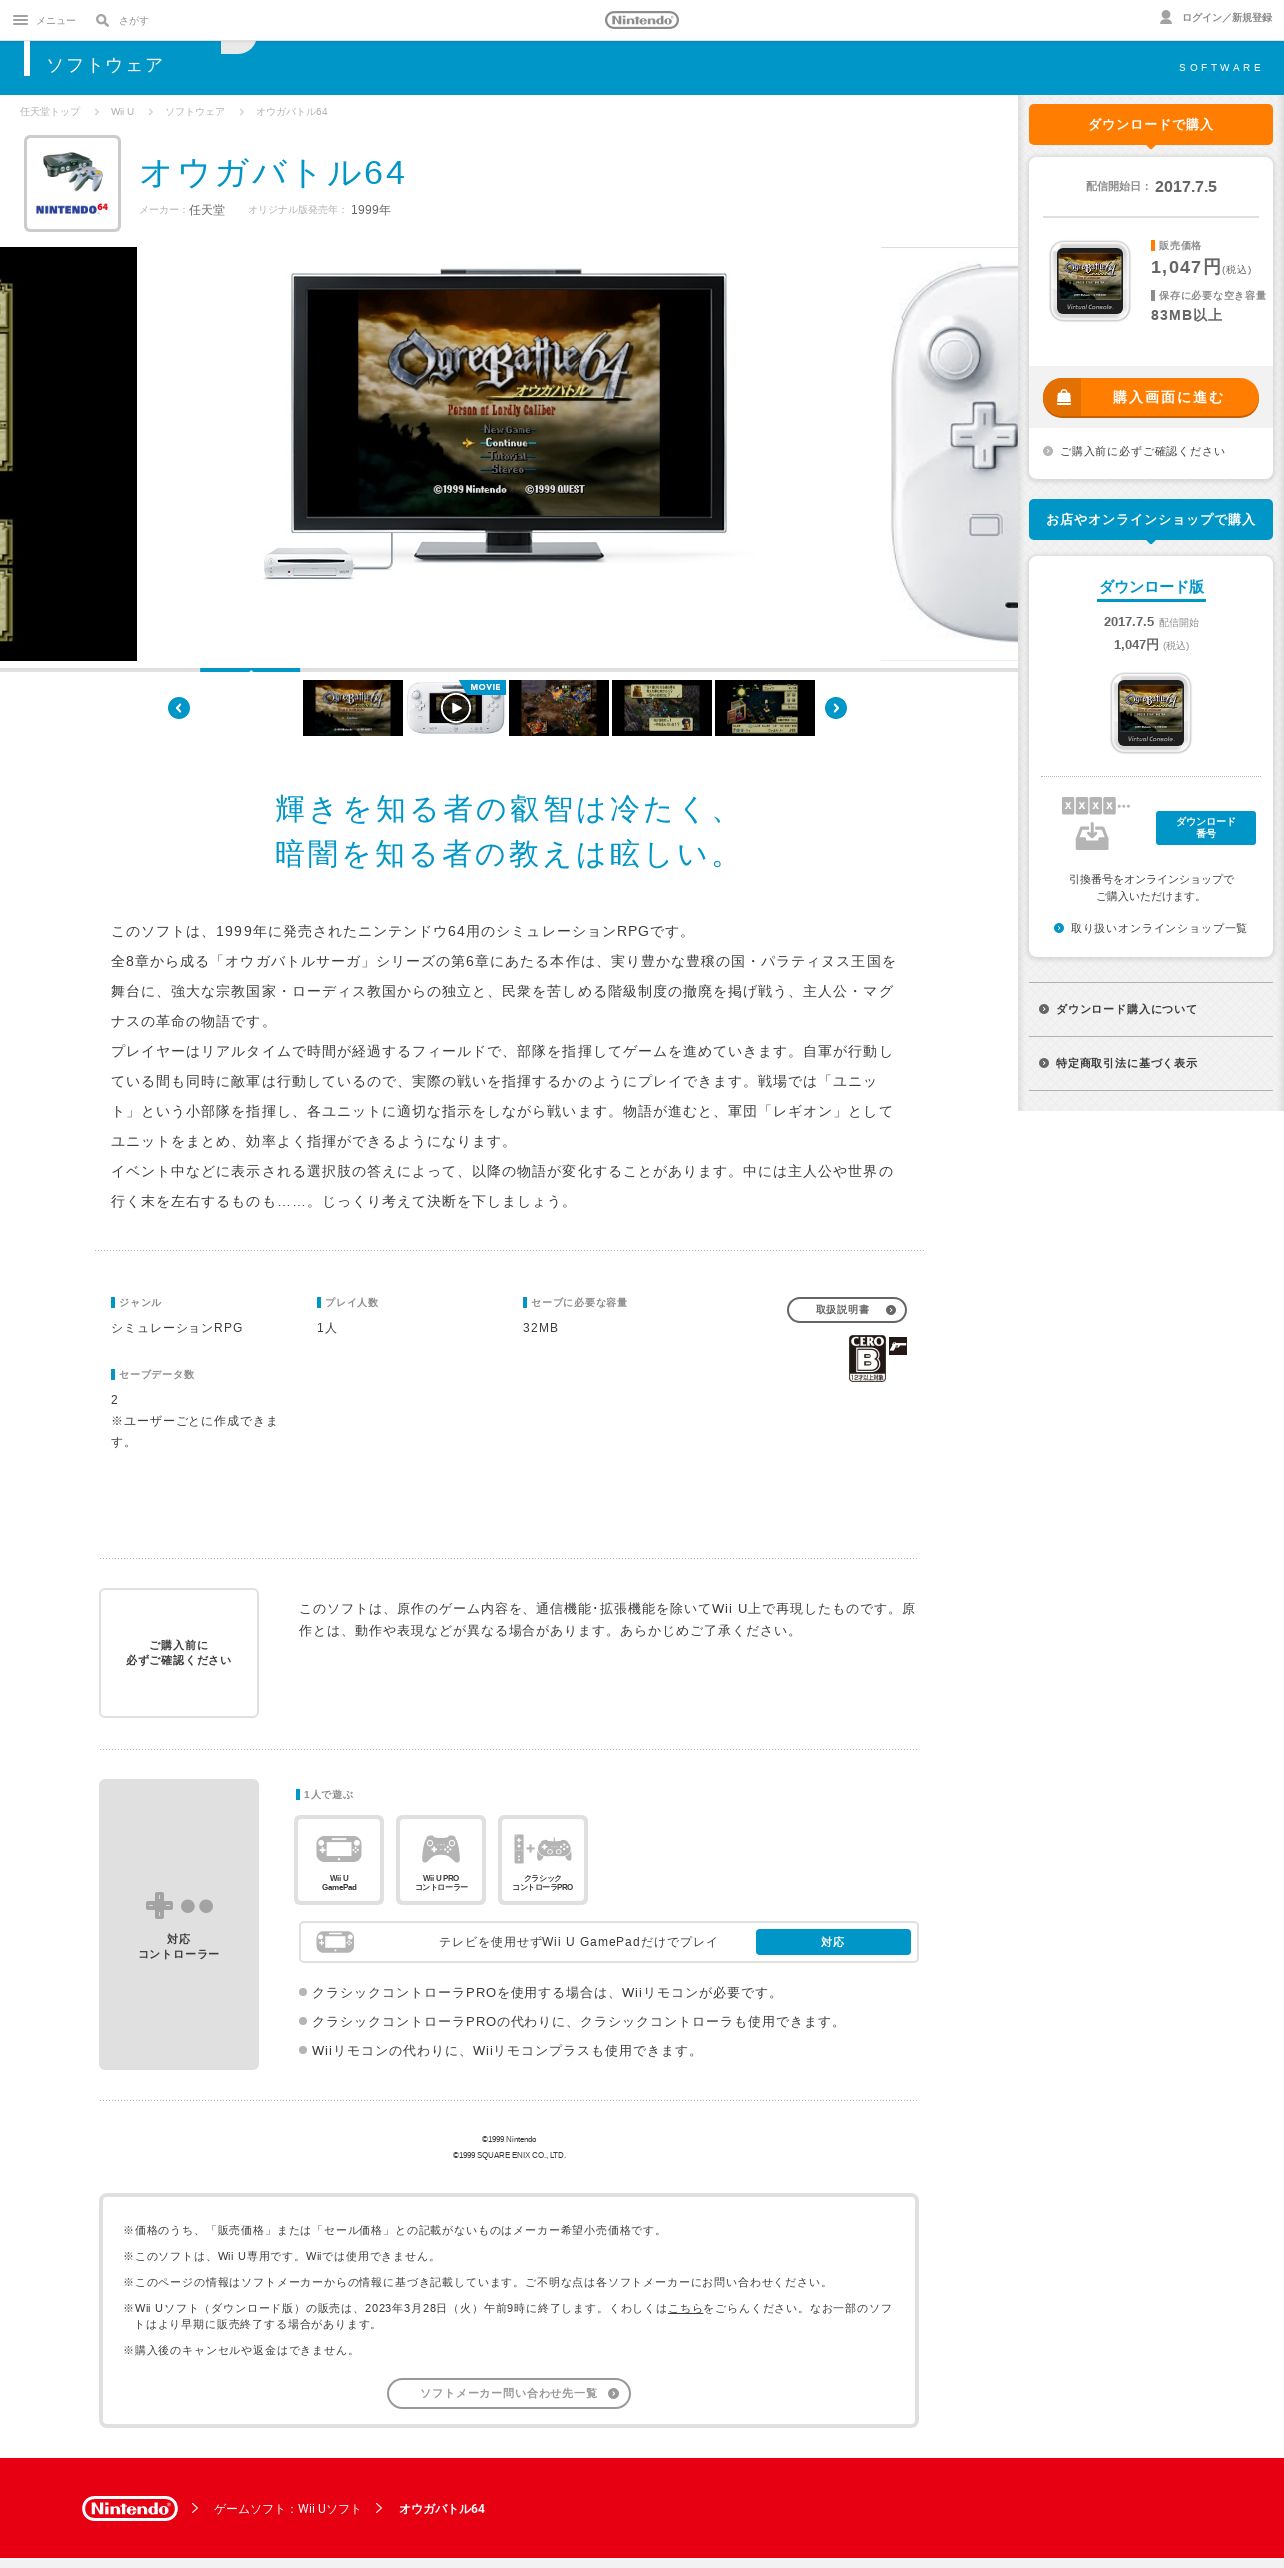1284x2568 pixels.
Task: Click the お店やオンラインショップで購入 tab
Action: click(1151, 520)
